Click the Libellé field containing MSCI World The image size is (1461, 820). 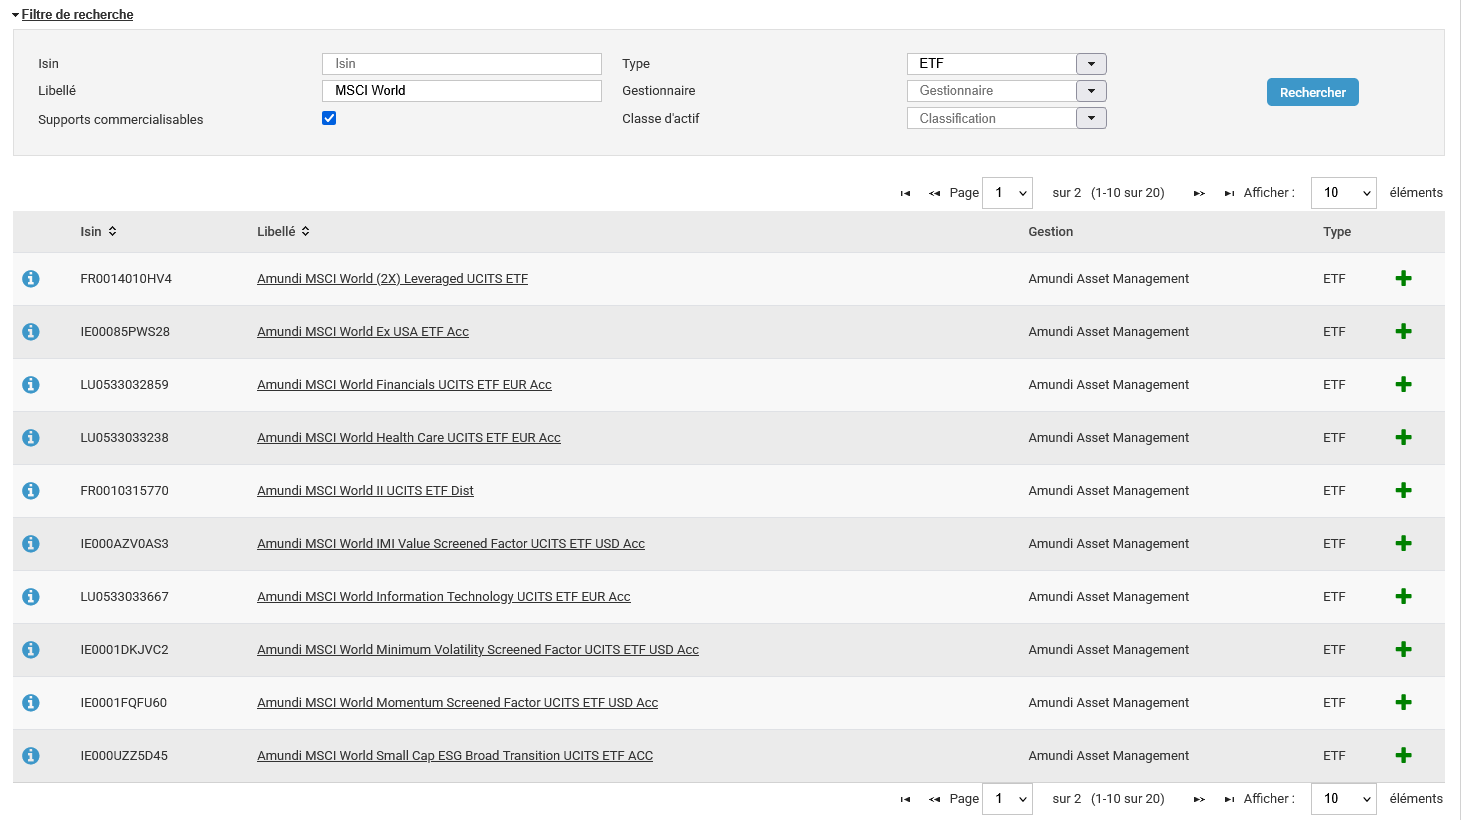(462, 91)
